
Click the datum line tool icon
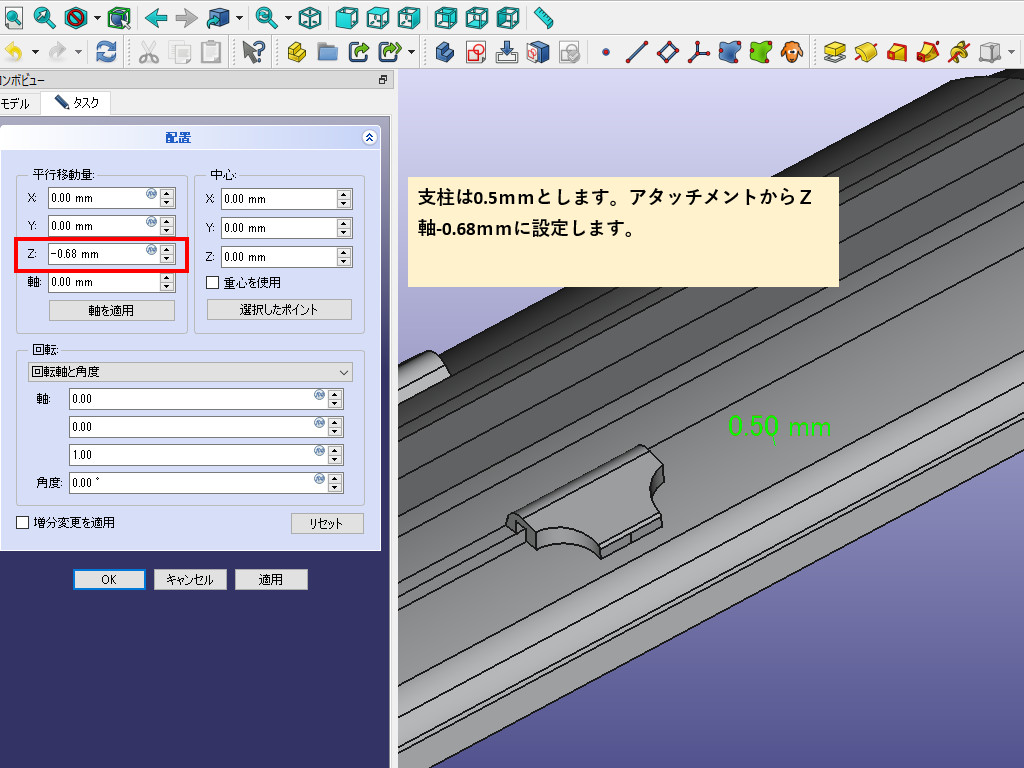click(637, 52)
